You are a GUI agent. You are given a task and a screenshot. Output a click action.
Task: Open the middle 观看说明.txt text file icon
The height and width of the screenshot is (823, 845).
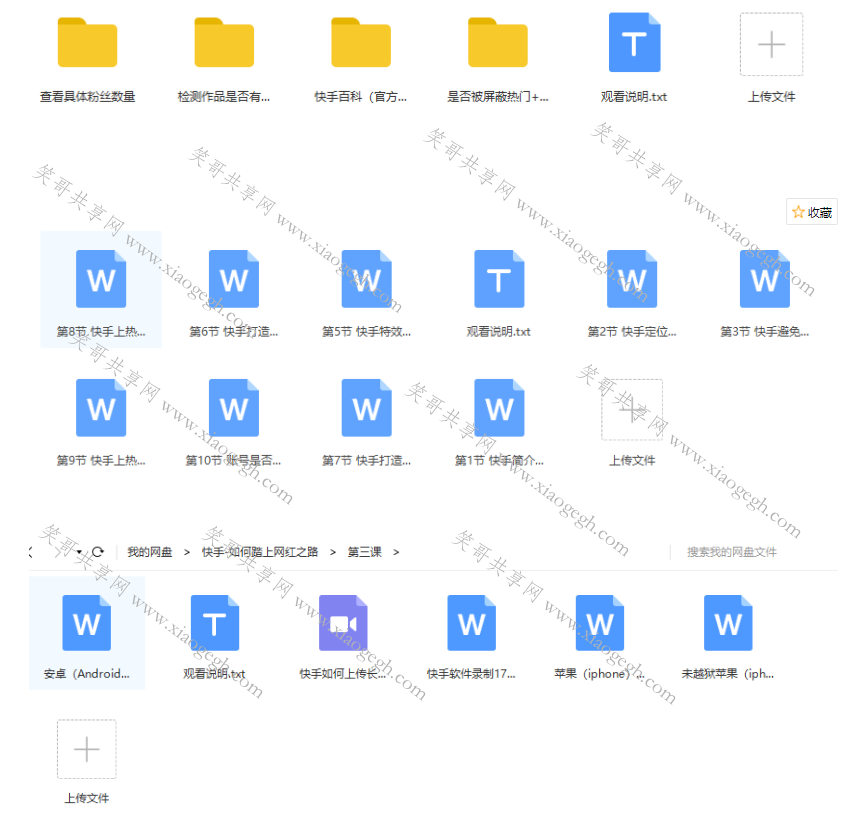coord(499,279)
